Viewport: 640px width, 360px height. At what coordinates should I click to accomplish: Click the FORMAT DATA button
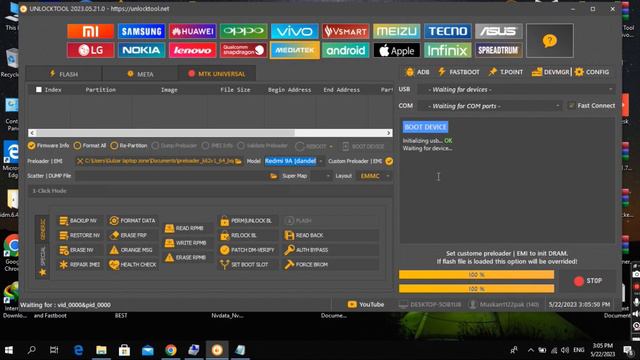pyautogui.click(x=133, y=220)
